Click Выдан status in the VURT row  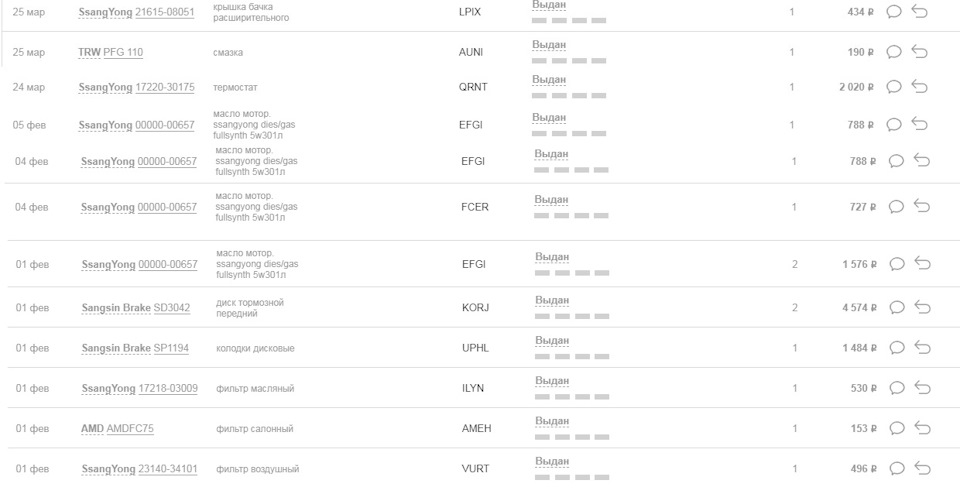[x=552, y=461]
